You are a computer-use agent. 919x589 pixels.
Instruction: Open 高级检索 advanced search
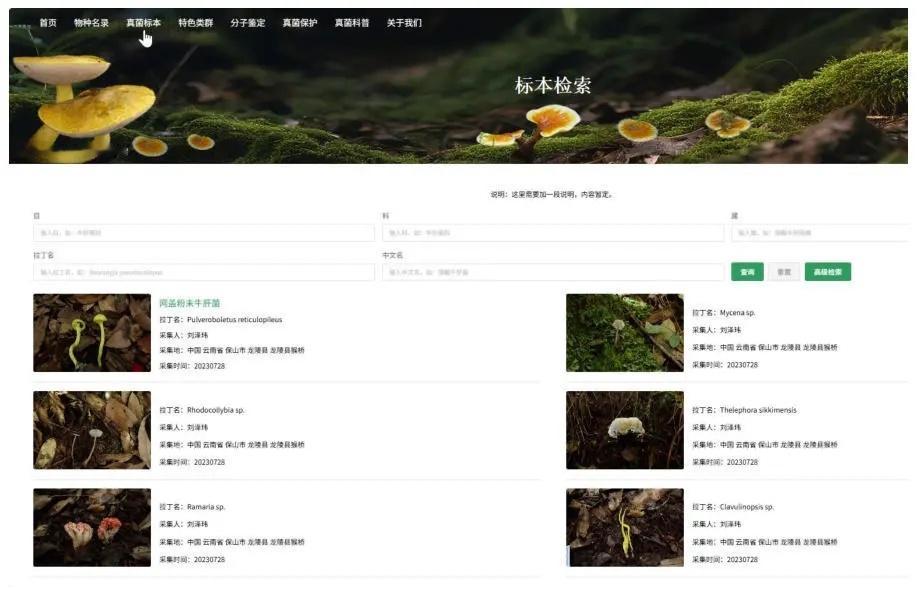pos(828,272)
